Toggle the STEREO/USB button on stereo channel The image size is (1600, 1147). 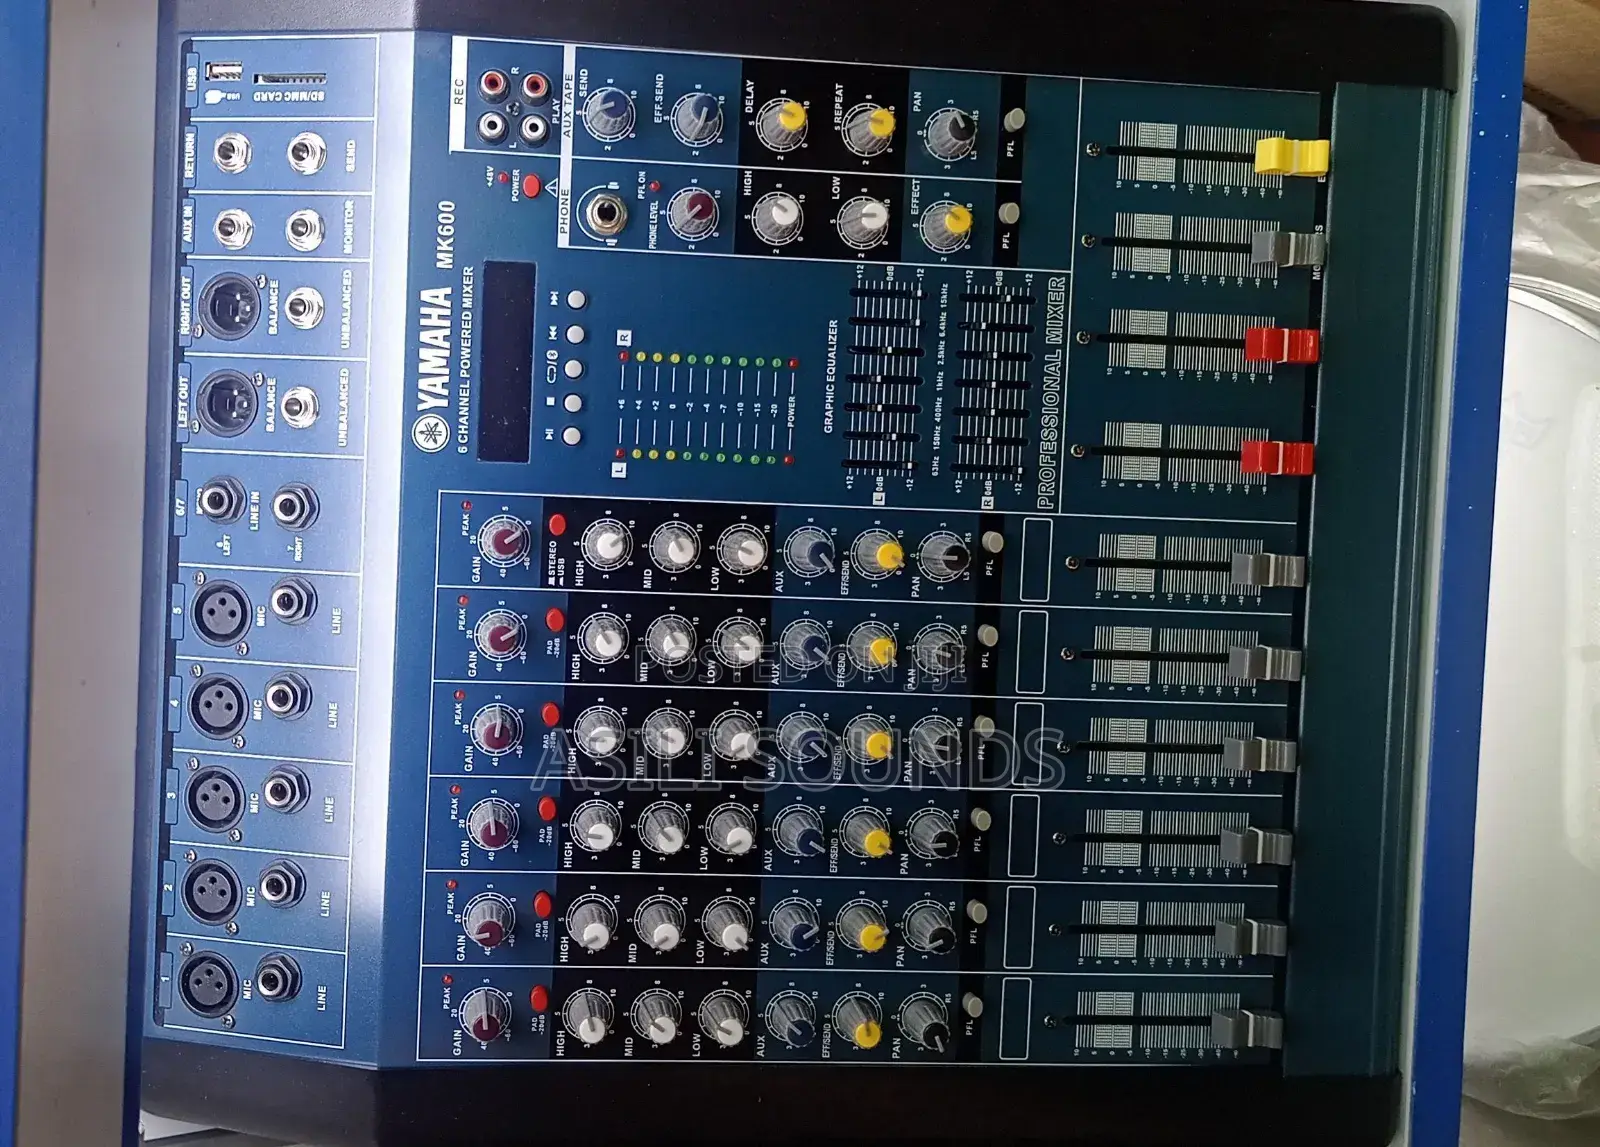[x=557, y=525]
